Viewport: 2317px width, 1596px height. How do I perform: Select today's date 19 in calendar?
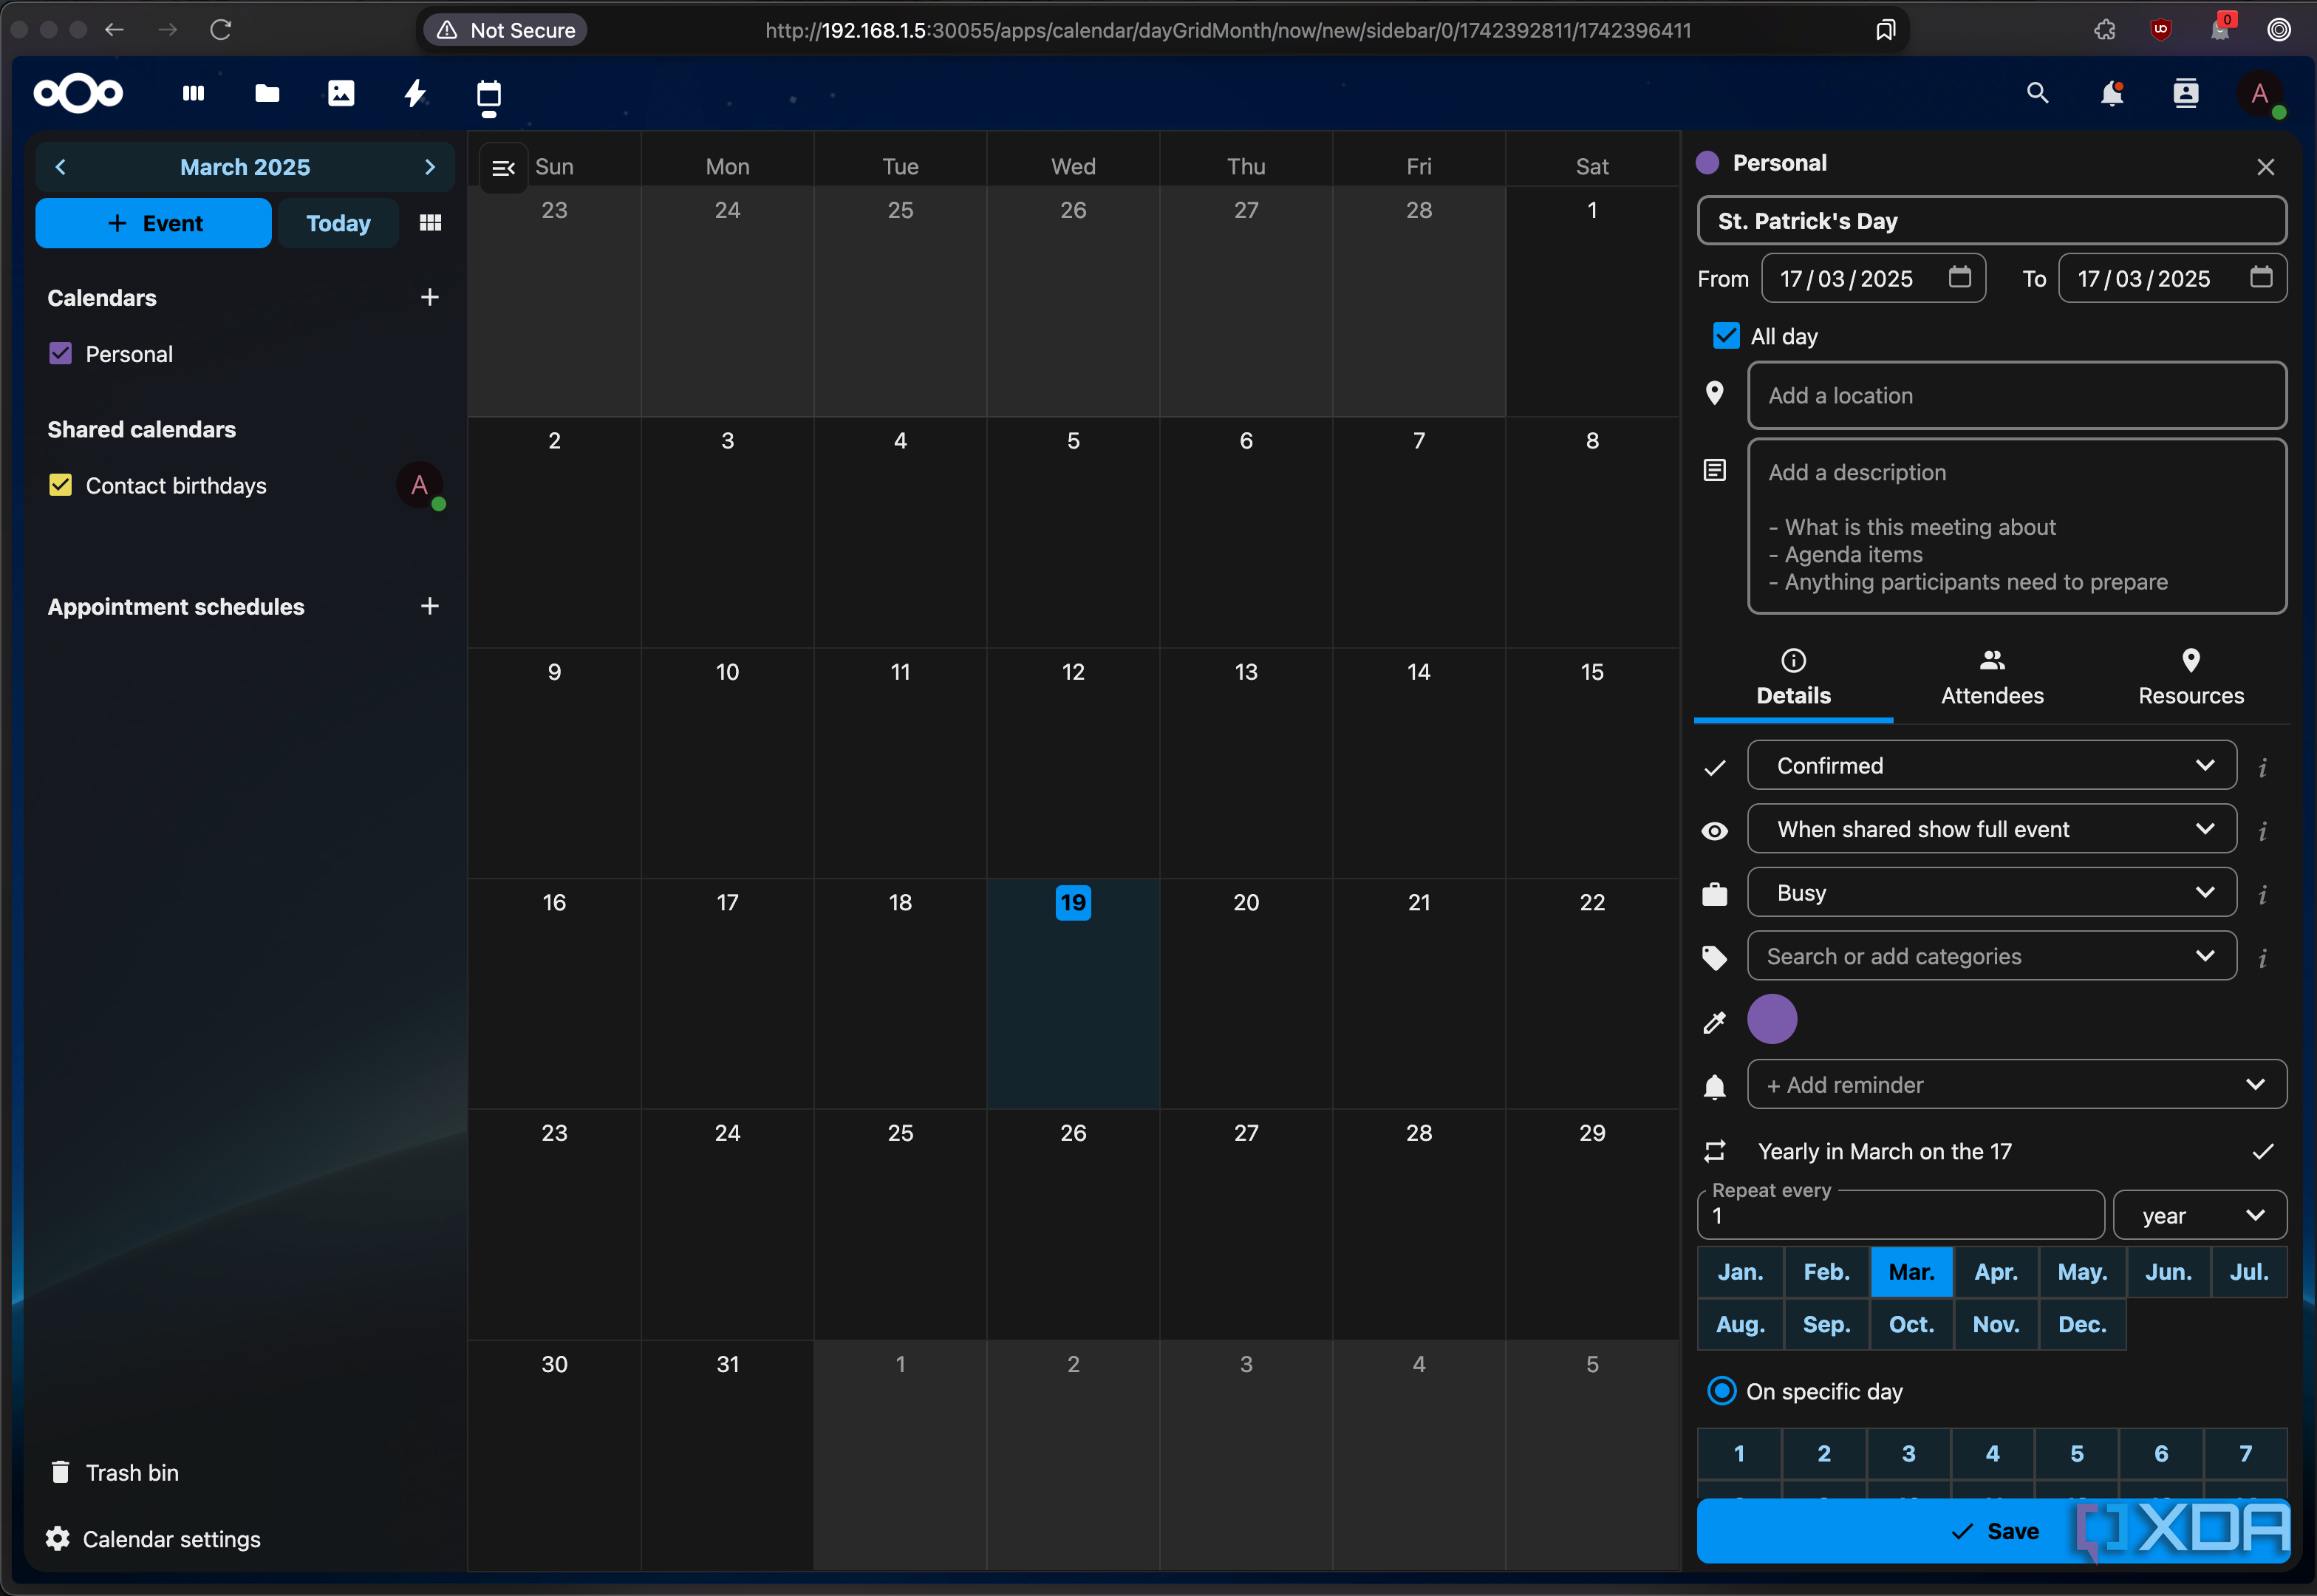click(1073, 903)
